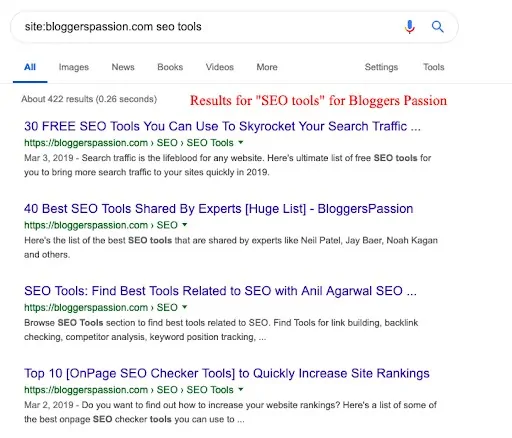Select the Videos tab
The height and width of the screenshot is (438, 512).
pos(220,67)
